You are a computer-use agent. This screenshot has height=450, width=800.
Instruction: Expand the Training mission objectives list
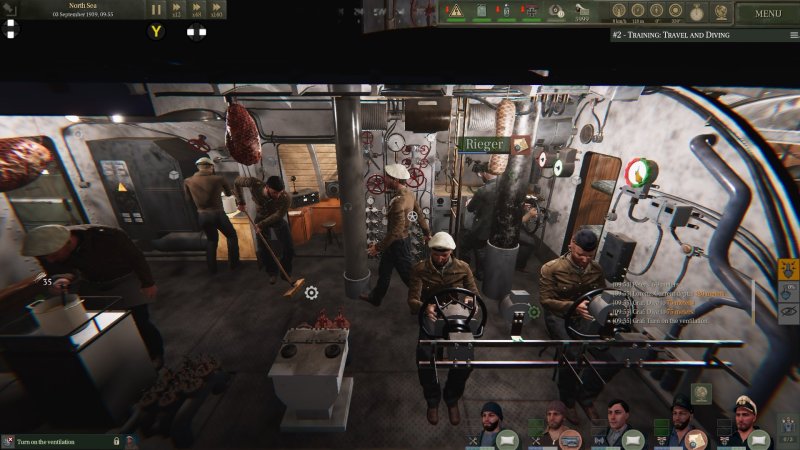794,35
